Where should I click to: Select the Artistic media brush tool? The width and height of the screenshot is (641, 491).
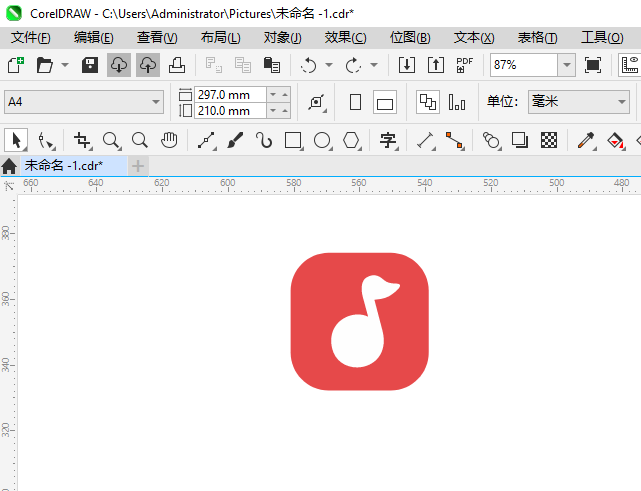click(235, 141)
